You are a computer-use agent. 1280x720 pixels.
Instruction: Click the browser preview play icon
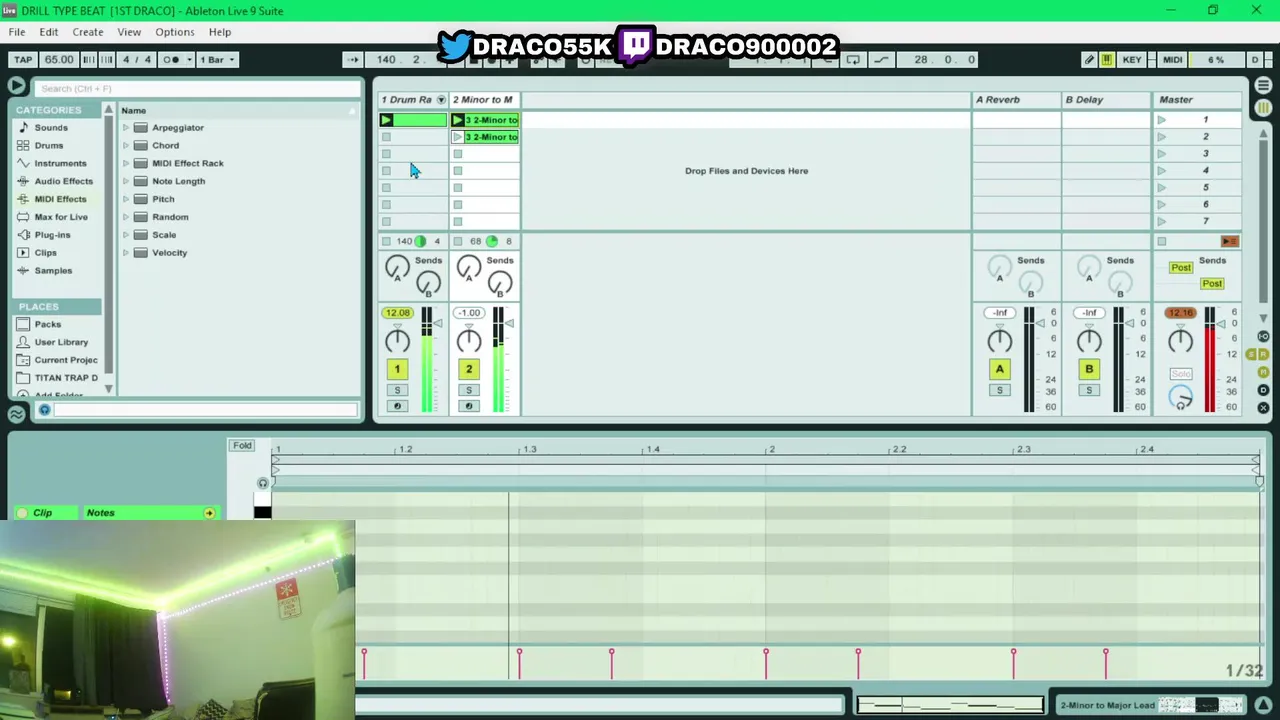[16, 86]
